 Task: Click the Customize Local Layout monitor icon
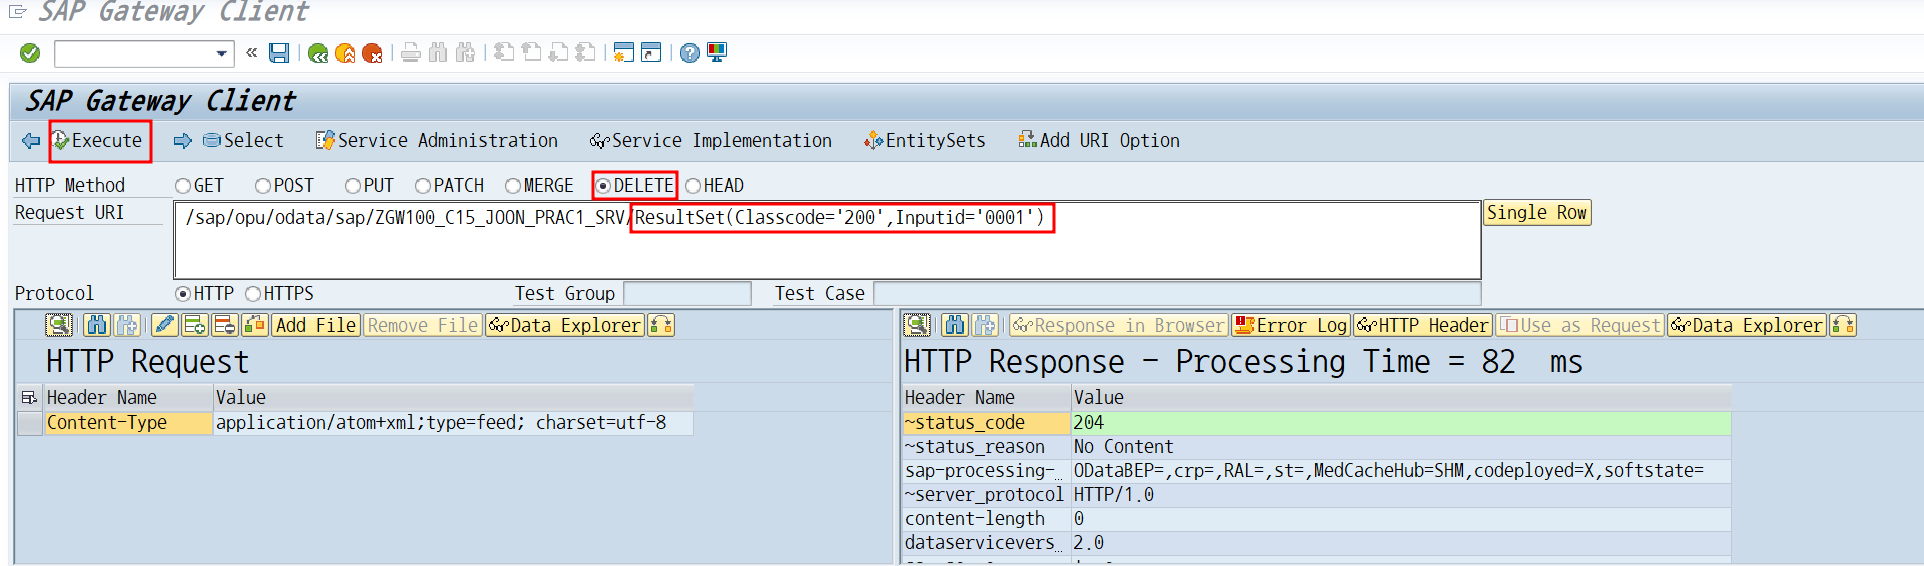coord(717,53)
